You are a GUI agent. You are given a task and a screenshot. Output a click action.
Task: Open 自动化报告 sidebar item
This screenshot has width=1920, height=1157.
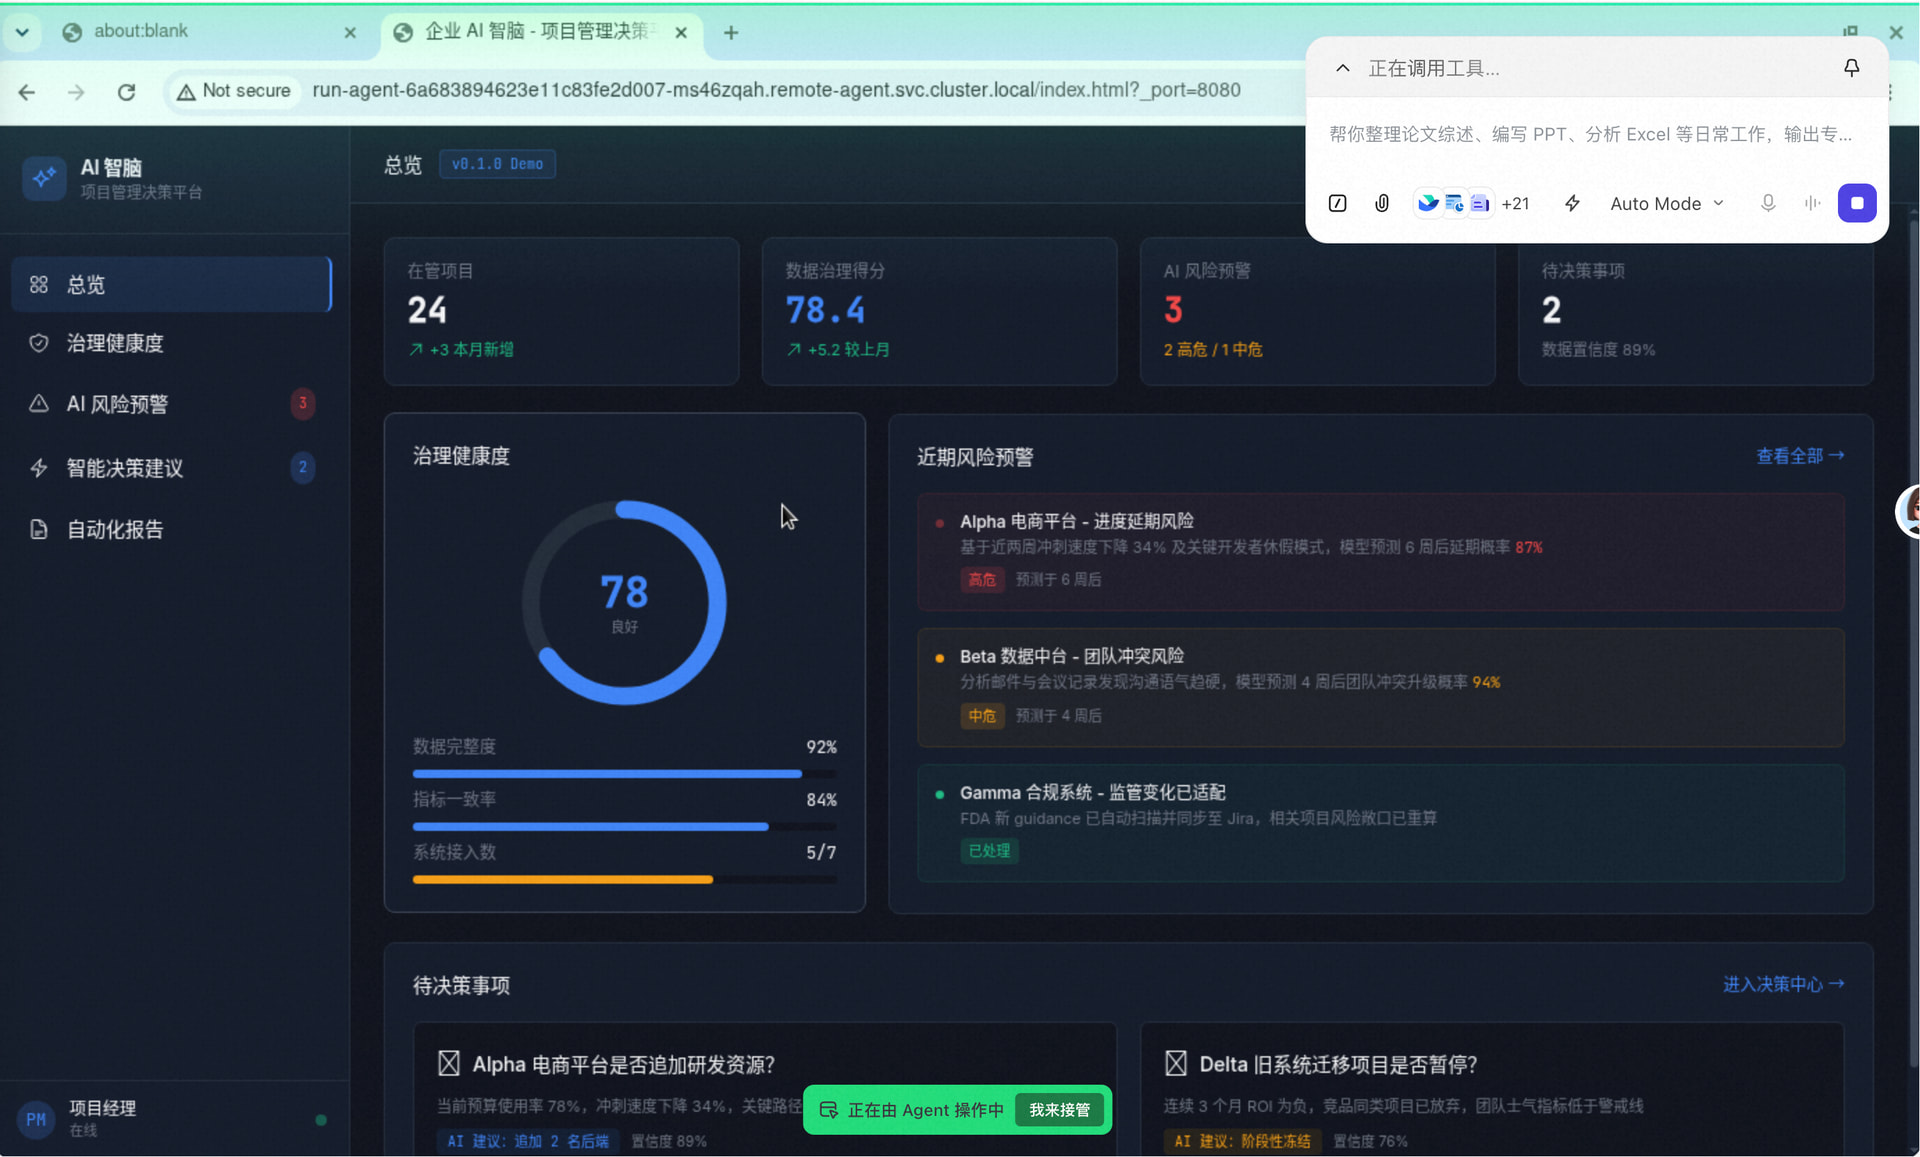coord(171,529)
